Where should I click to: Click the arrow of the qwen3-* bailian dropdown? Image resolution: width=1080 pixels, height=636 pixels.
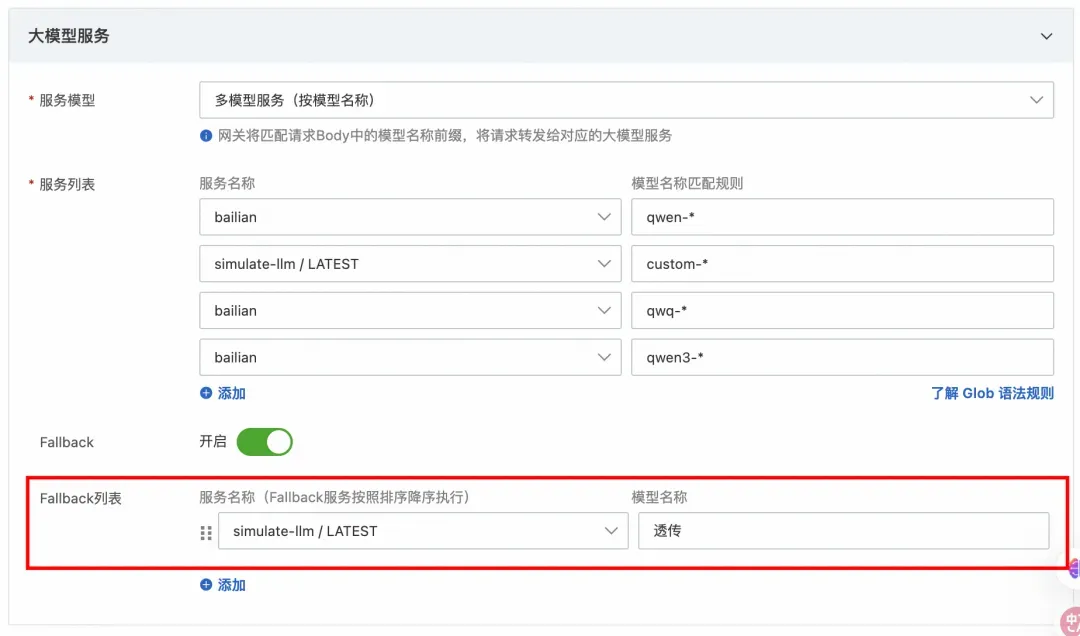click(x=604, y=358)
